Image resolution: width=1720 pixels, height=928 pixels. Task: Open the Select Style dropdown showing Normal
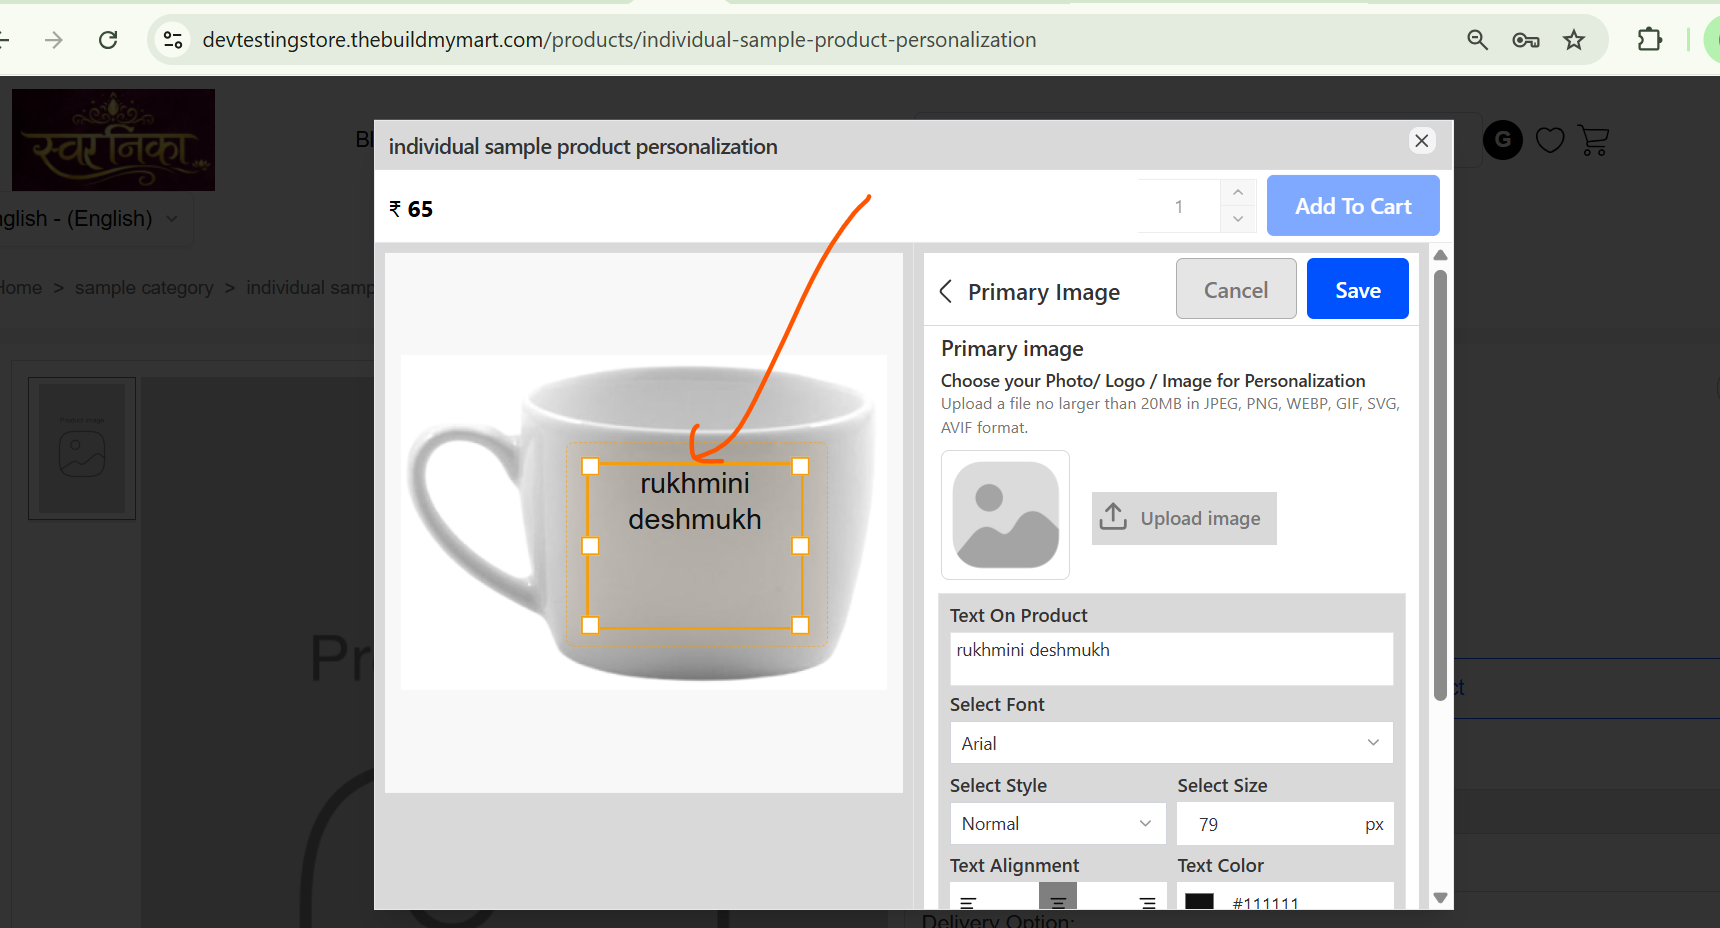[x=1057, y=824]
